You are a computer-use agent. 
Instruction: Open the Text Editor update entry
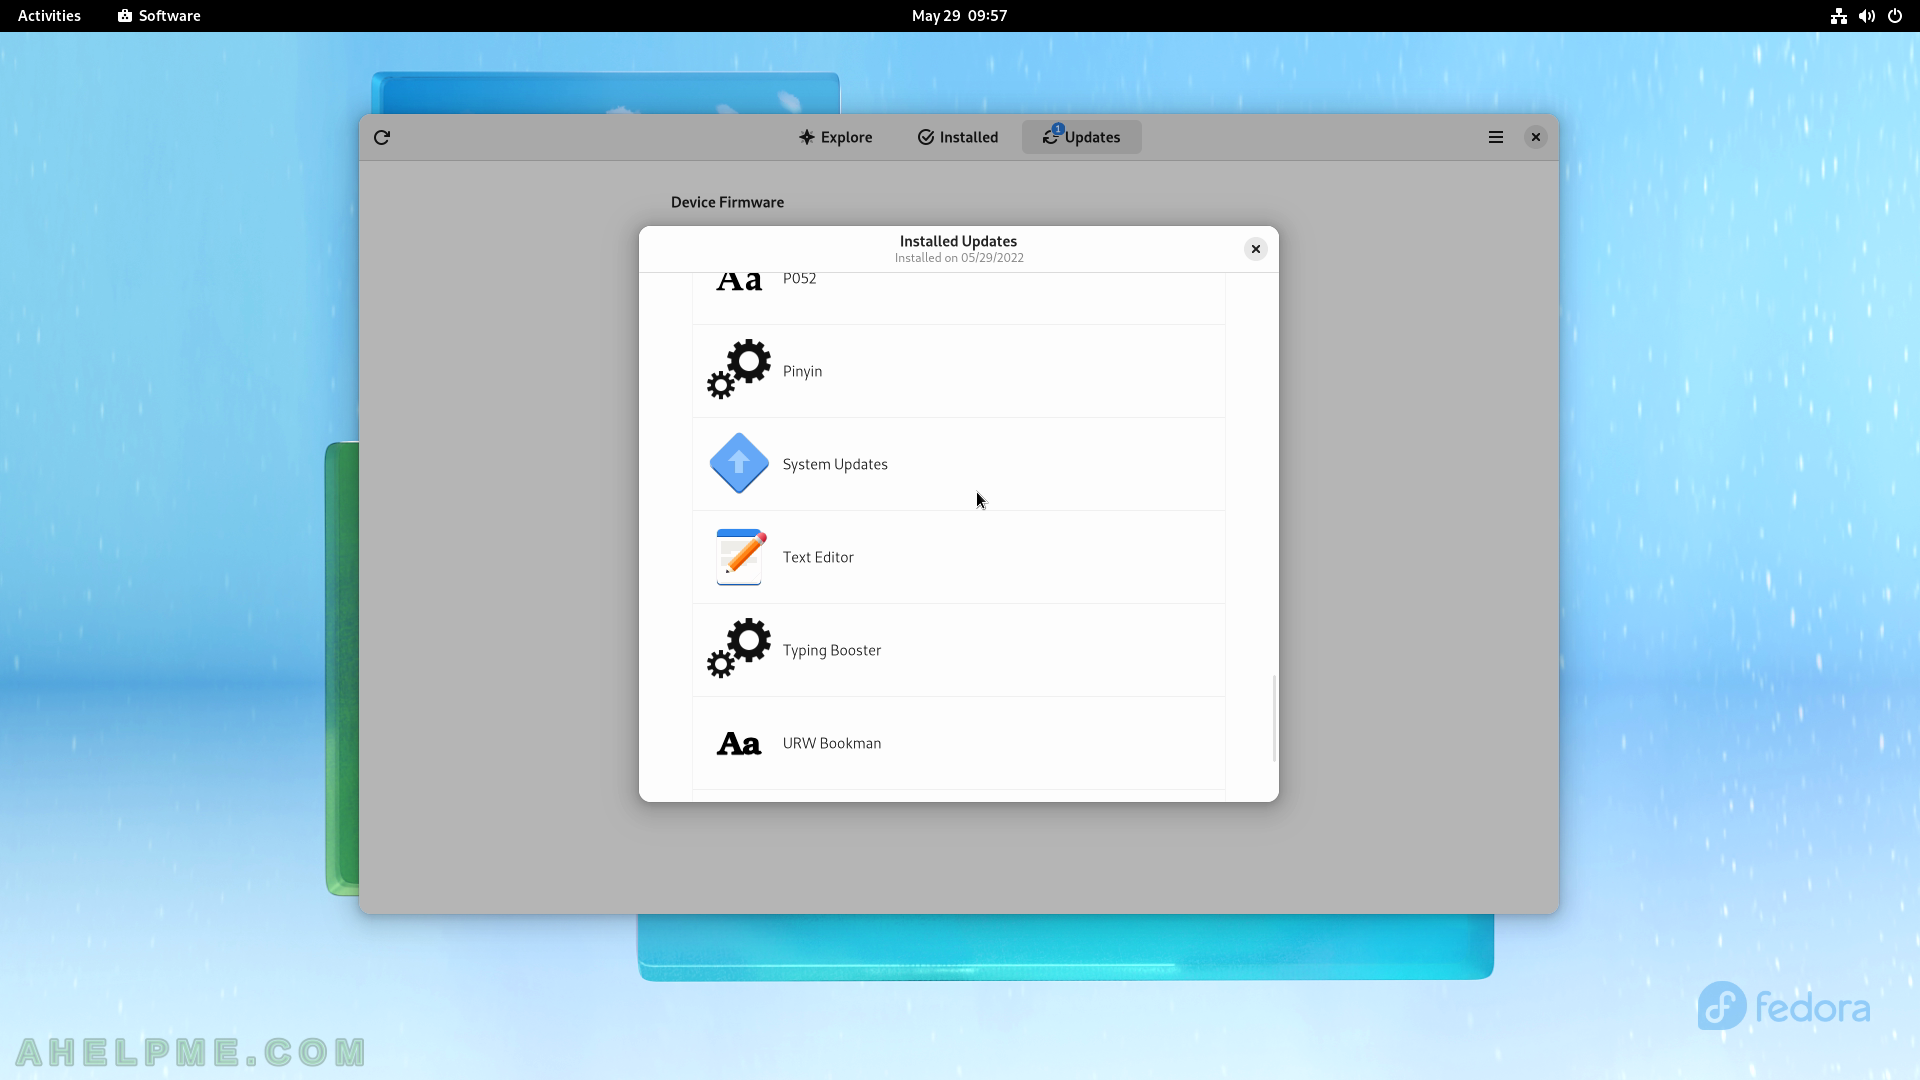coord(958,557)
